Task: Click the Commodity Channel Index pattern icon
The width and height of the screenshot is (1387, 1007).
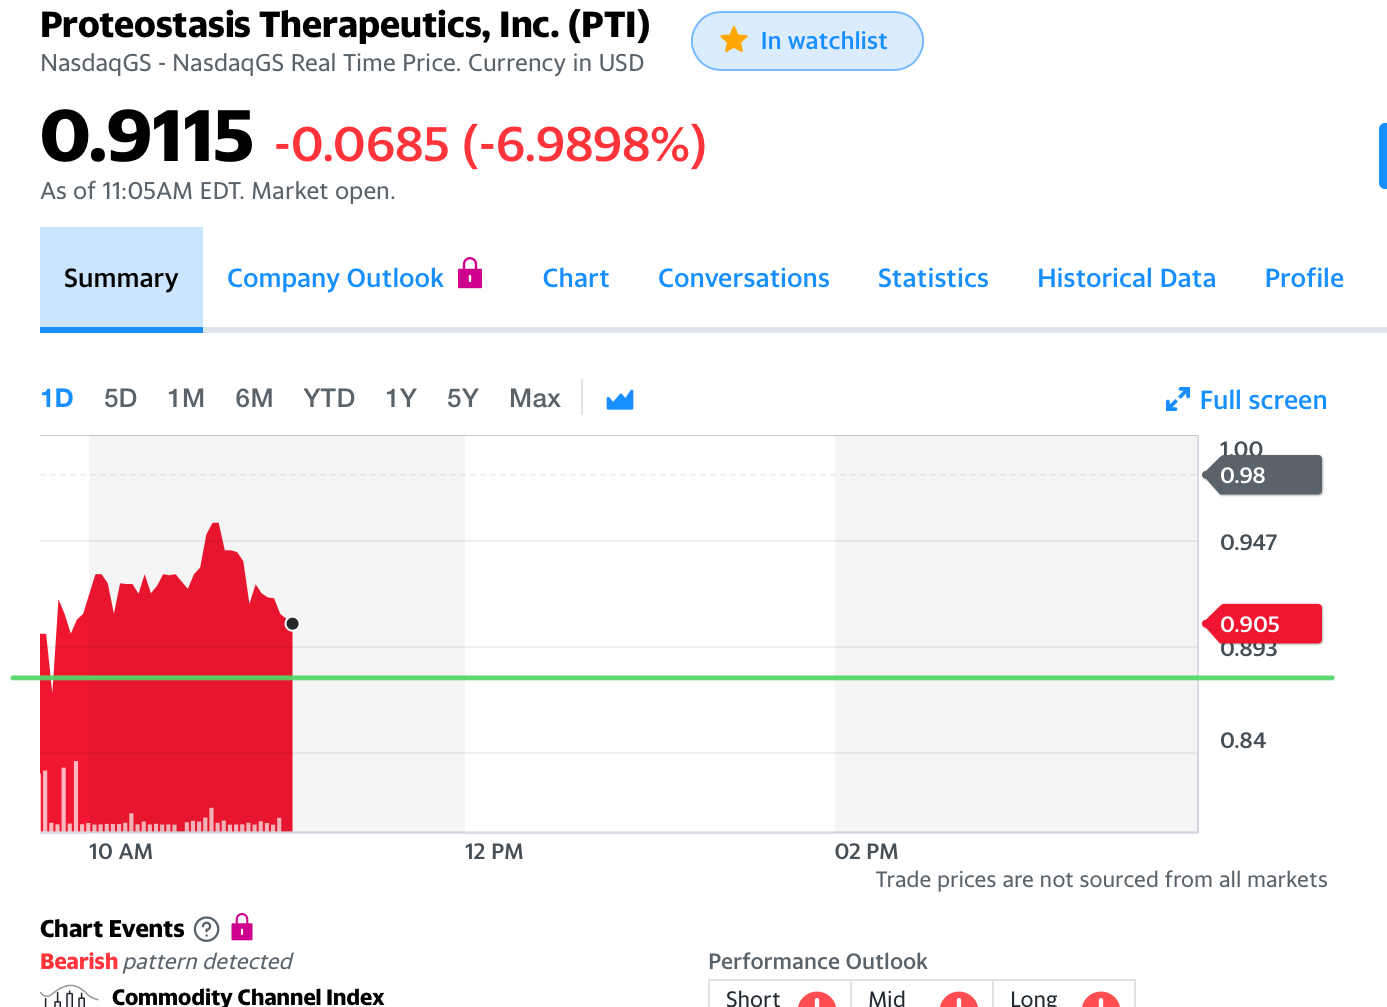Action: pos(69,996)
